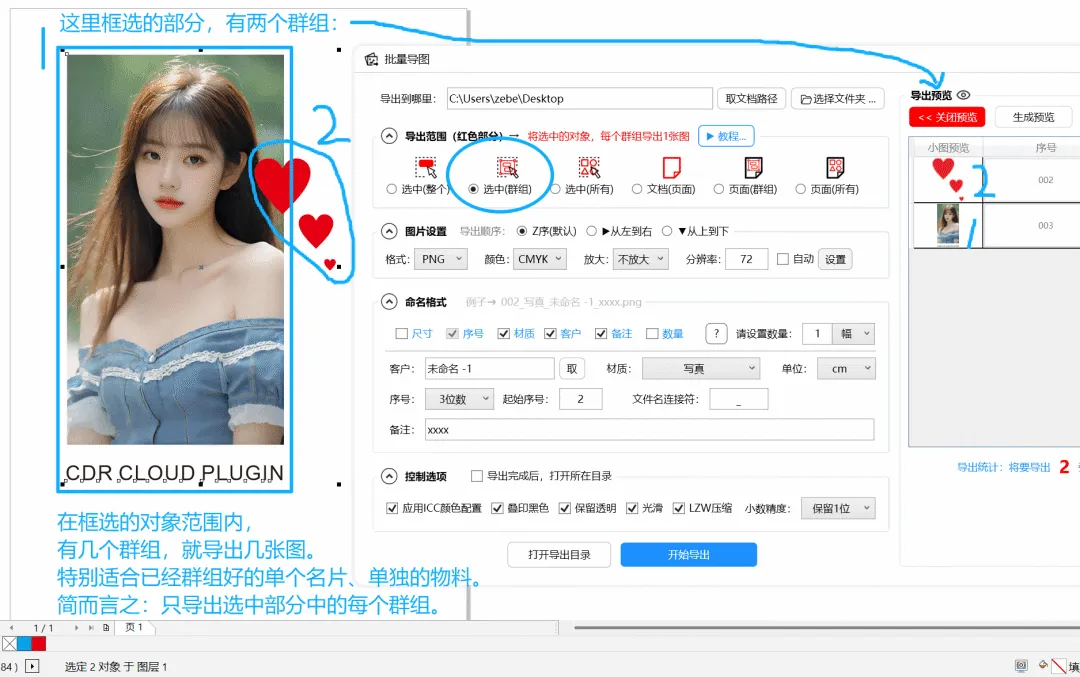This screenshot has width=1080, height=677.
Task: Collapse the 命名格式 section
Action: 389,302
